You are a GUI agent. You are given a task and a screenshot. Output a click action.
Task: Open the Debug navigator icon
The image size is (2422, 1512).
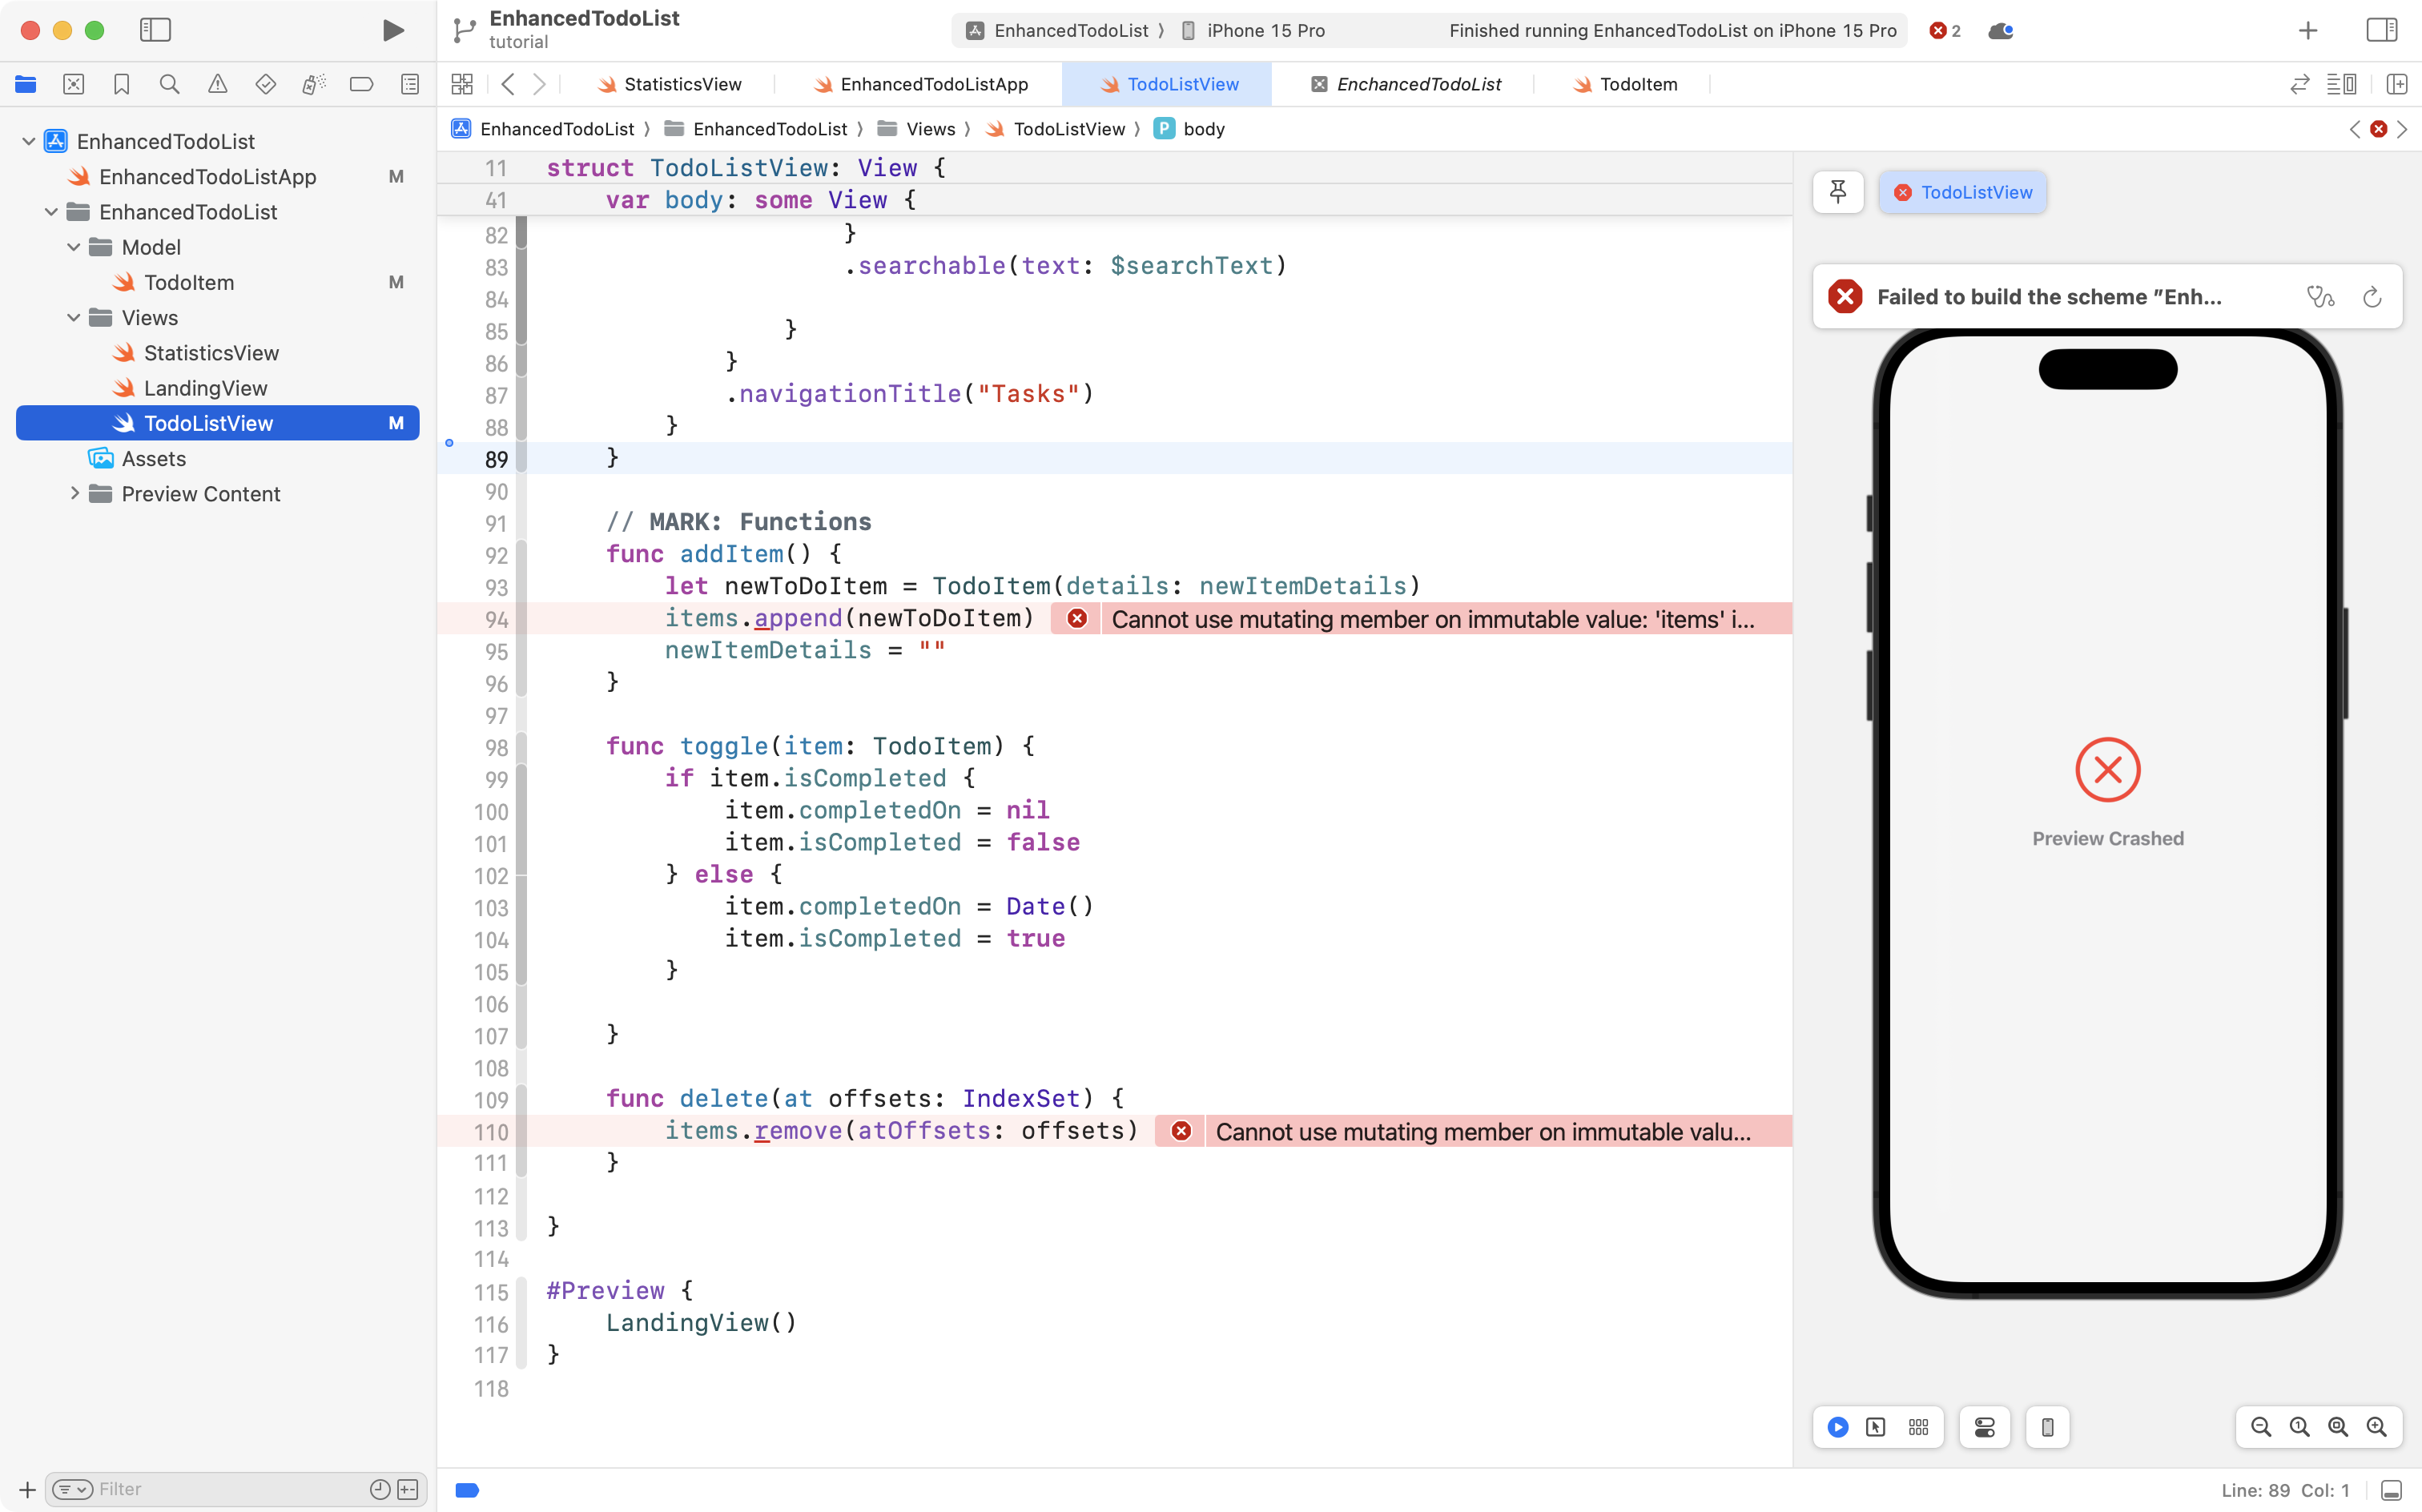pos(313,84)
